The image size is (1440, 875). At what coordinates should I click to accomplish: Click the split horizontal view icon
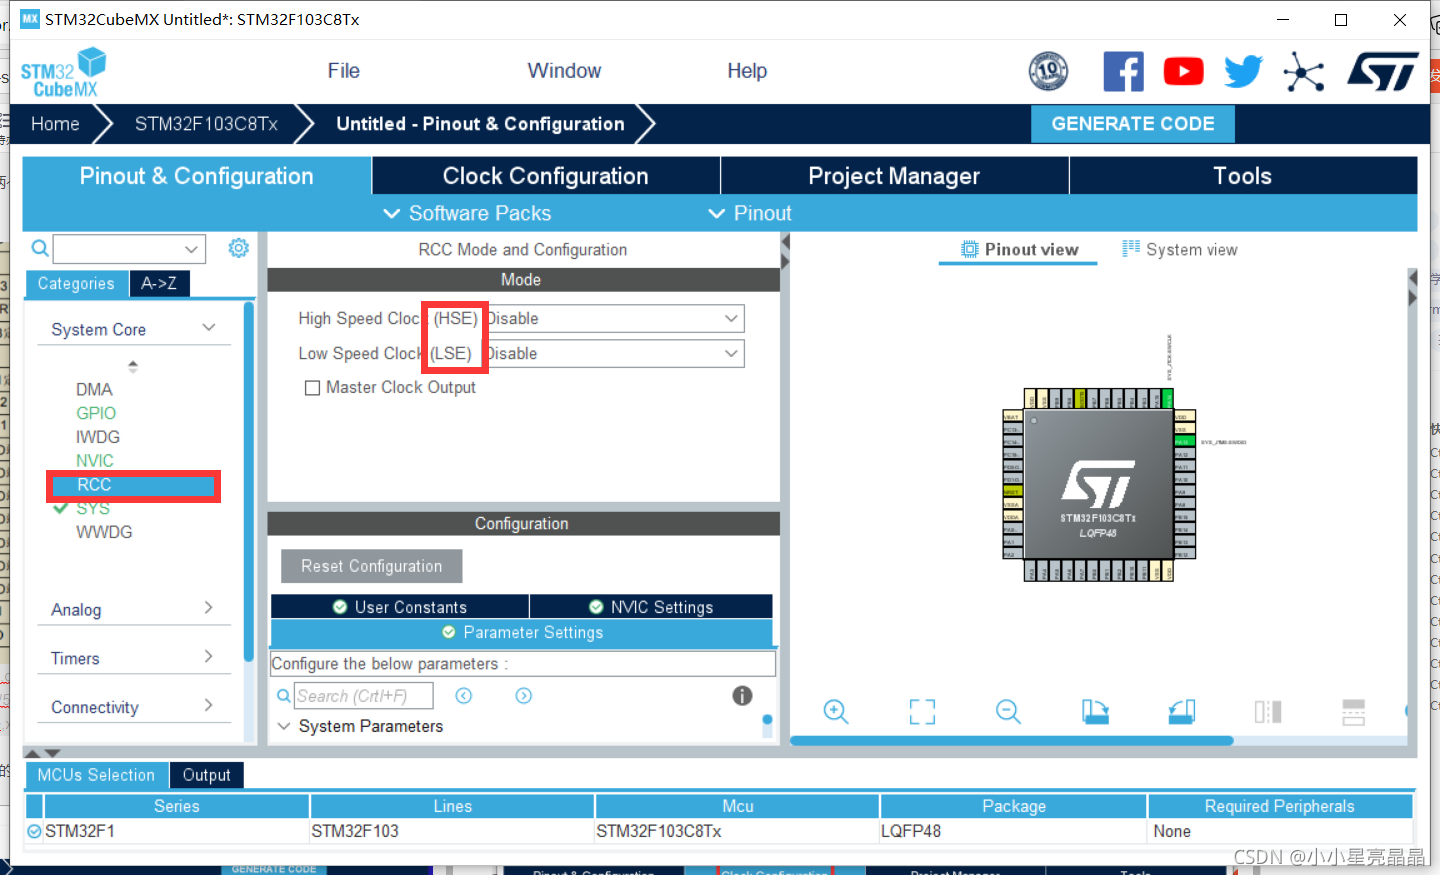[x=1353, y=711]
